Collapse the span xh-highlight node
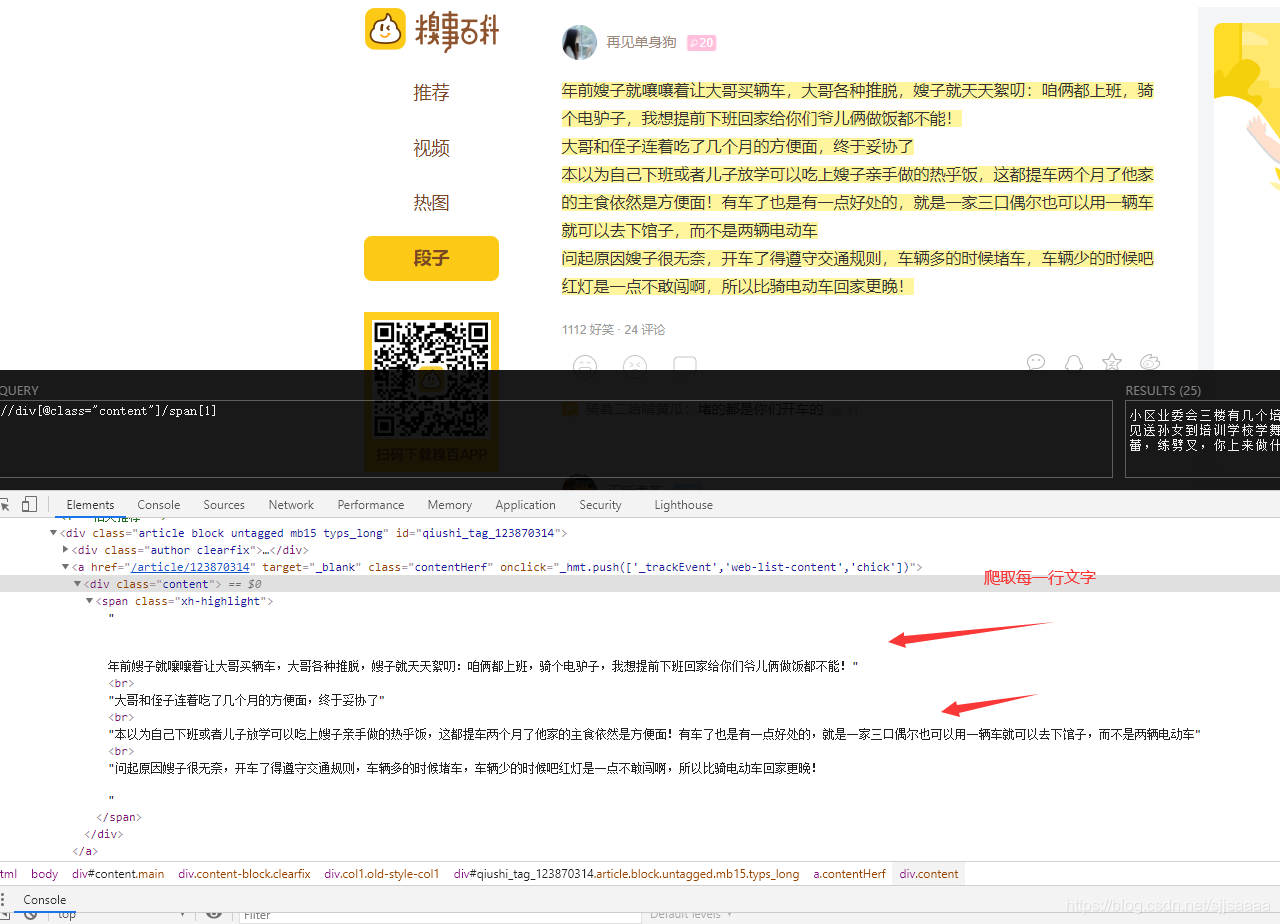 point(90,601)
